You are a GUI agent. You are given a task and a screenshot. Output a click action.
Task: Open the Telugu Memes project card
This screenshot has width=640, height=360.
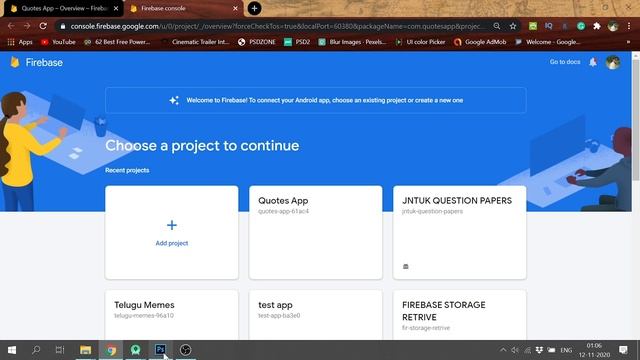pyautogui.click(x=172, y=315)
